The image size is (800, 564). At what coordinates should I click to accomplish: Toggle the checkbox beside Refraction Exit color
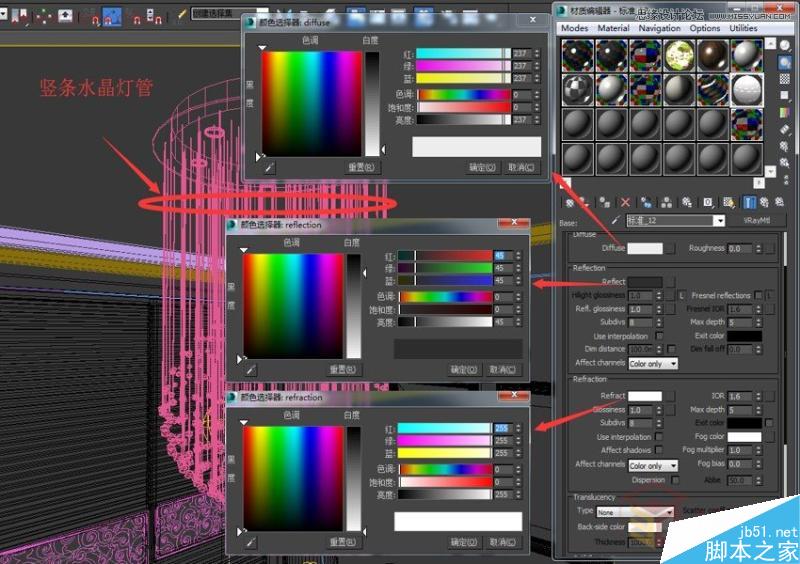(x=769, y=423)
